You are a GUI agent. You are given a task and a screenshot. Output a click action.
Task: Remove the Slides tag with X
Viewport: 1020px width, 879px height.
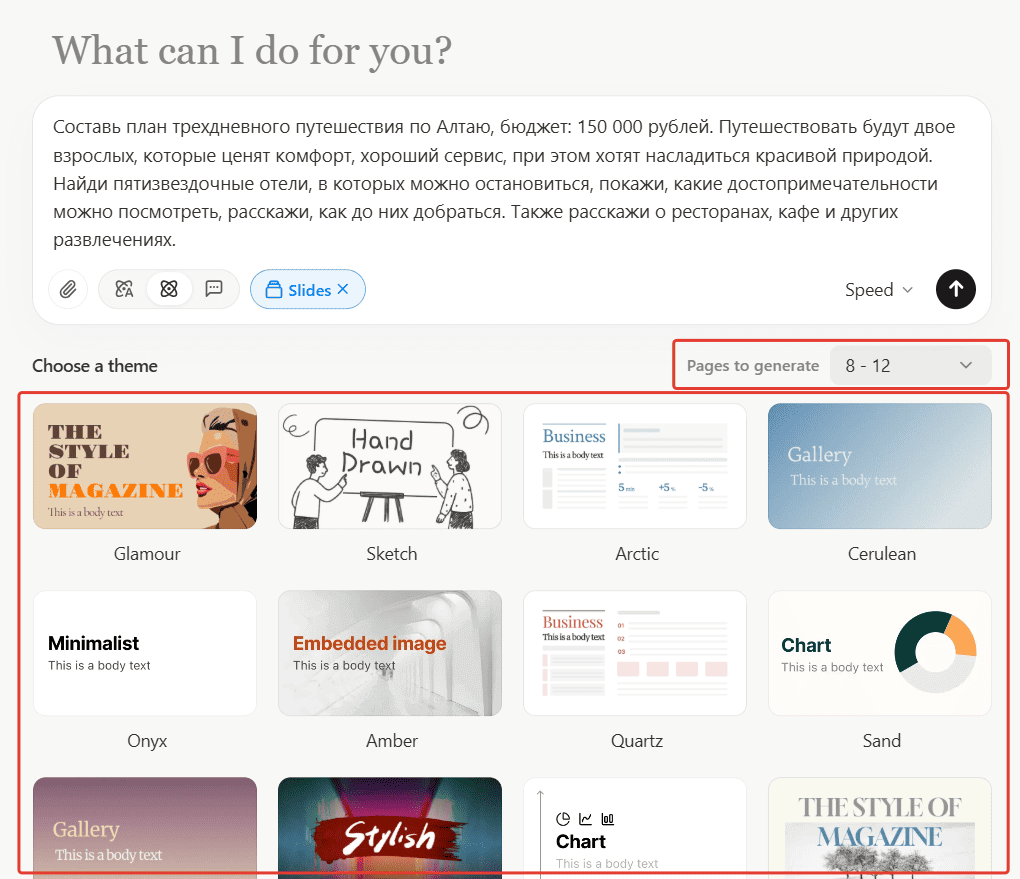[343, 289]
